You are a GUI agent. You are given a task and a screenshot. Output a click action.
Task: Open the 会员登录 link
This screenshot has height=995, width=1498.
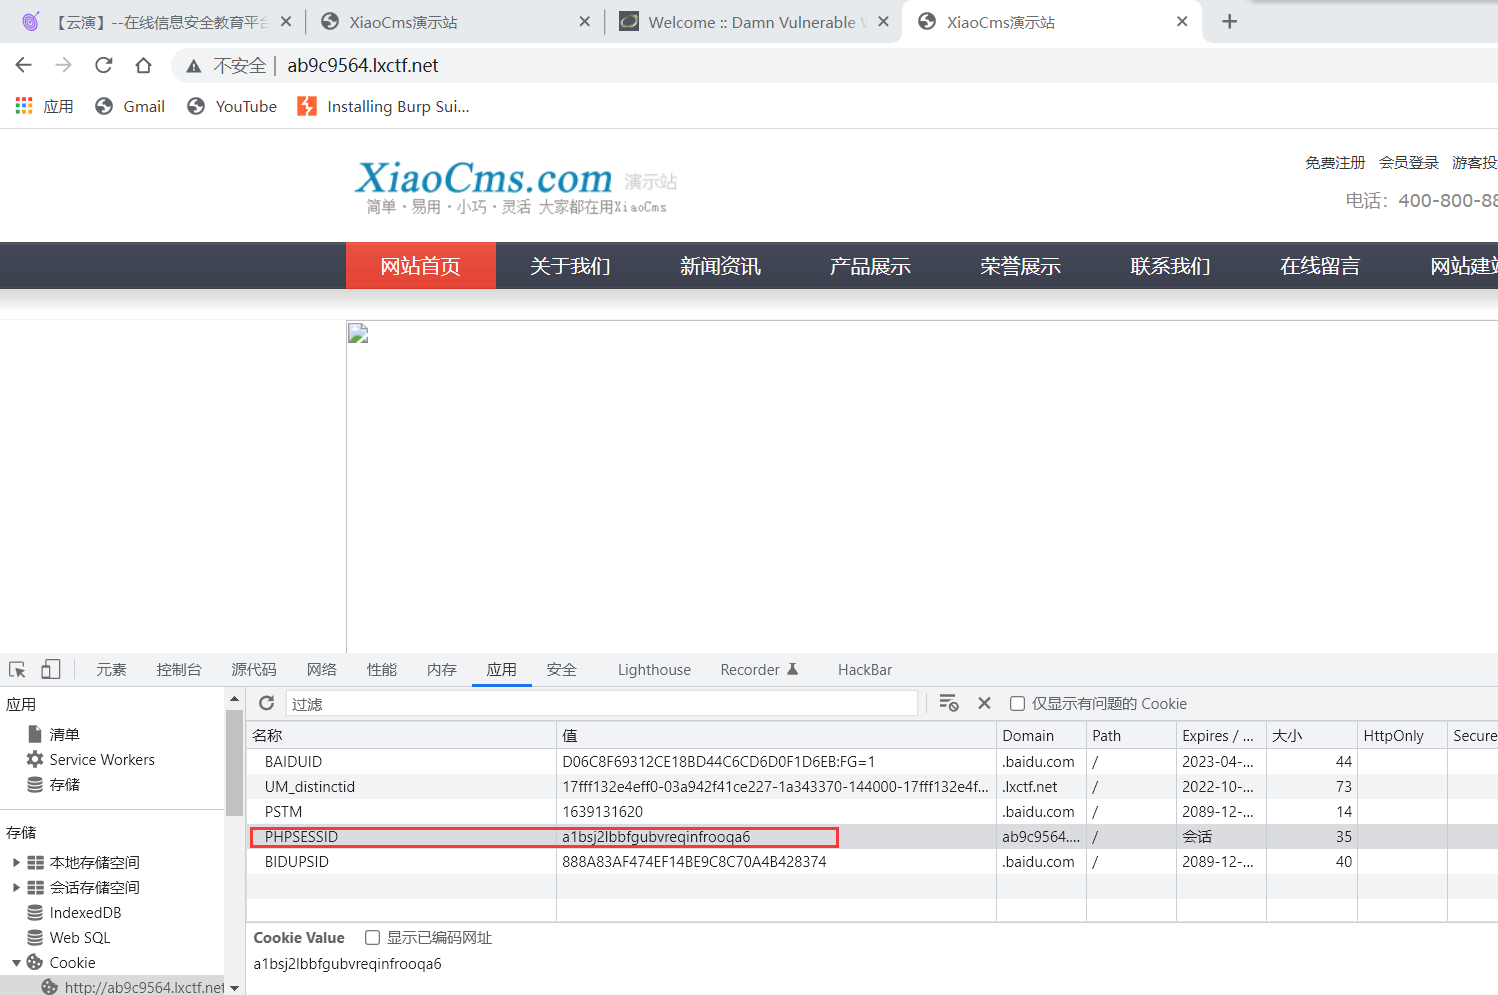click(1409, 162)
